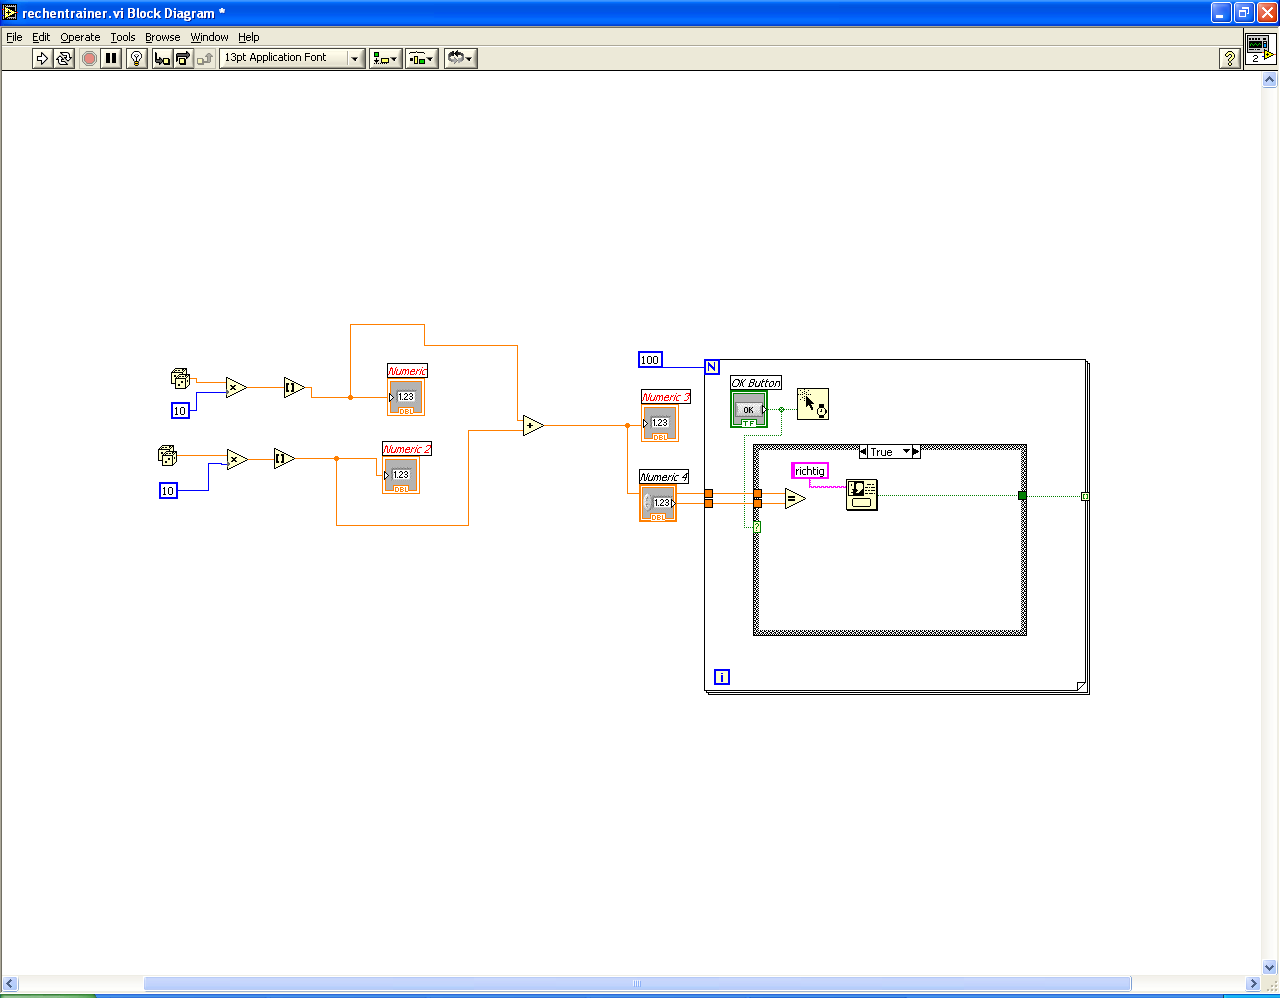The image size is (1280, 998).
Task: Click the greyed Step Out button
Action: pyautogui.click(x=204, y=58)
